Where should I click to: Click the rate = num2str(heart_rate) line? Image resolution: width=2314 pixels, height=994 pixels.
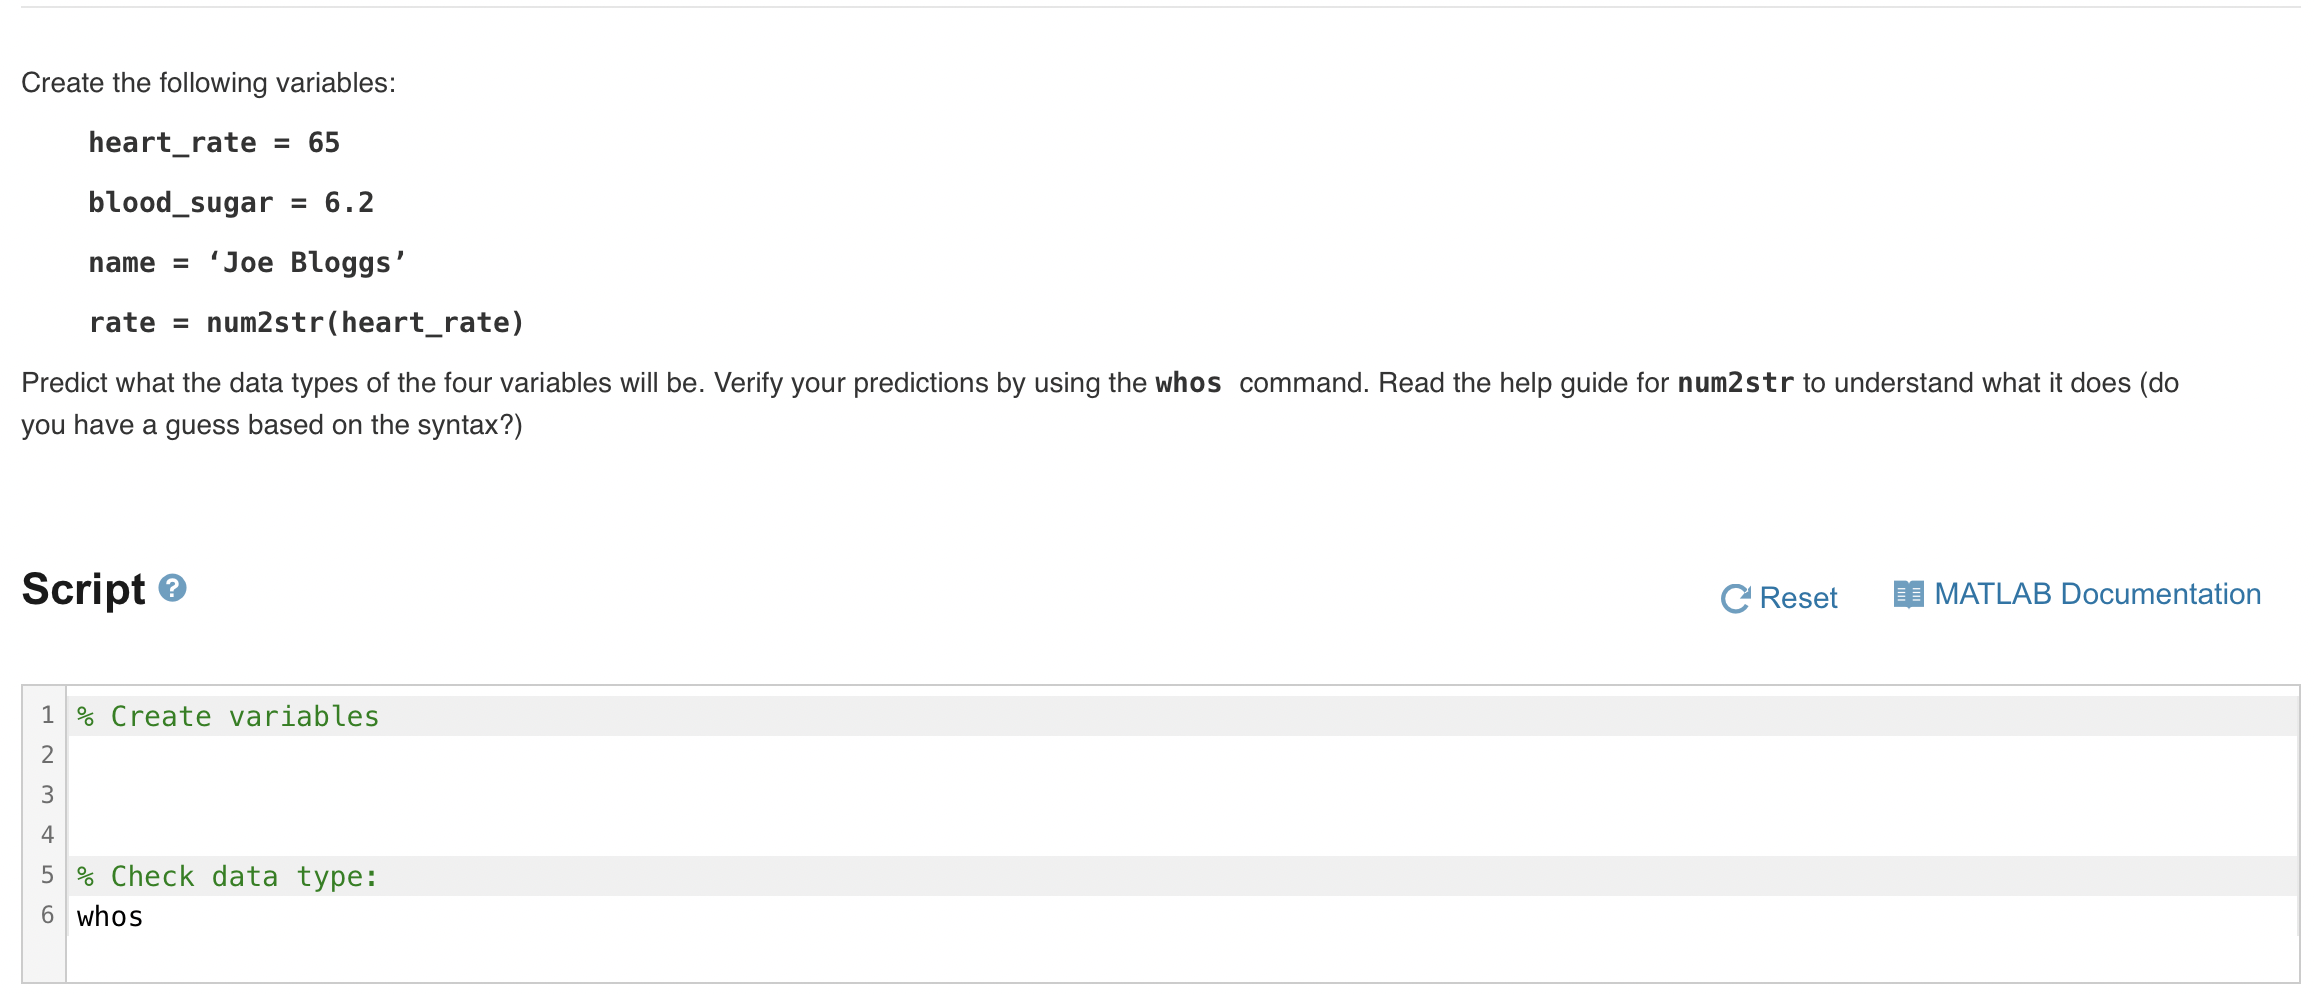pos(306,322)
